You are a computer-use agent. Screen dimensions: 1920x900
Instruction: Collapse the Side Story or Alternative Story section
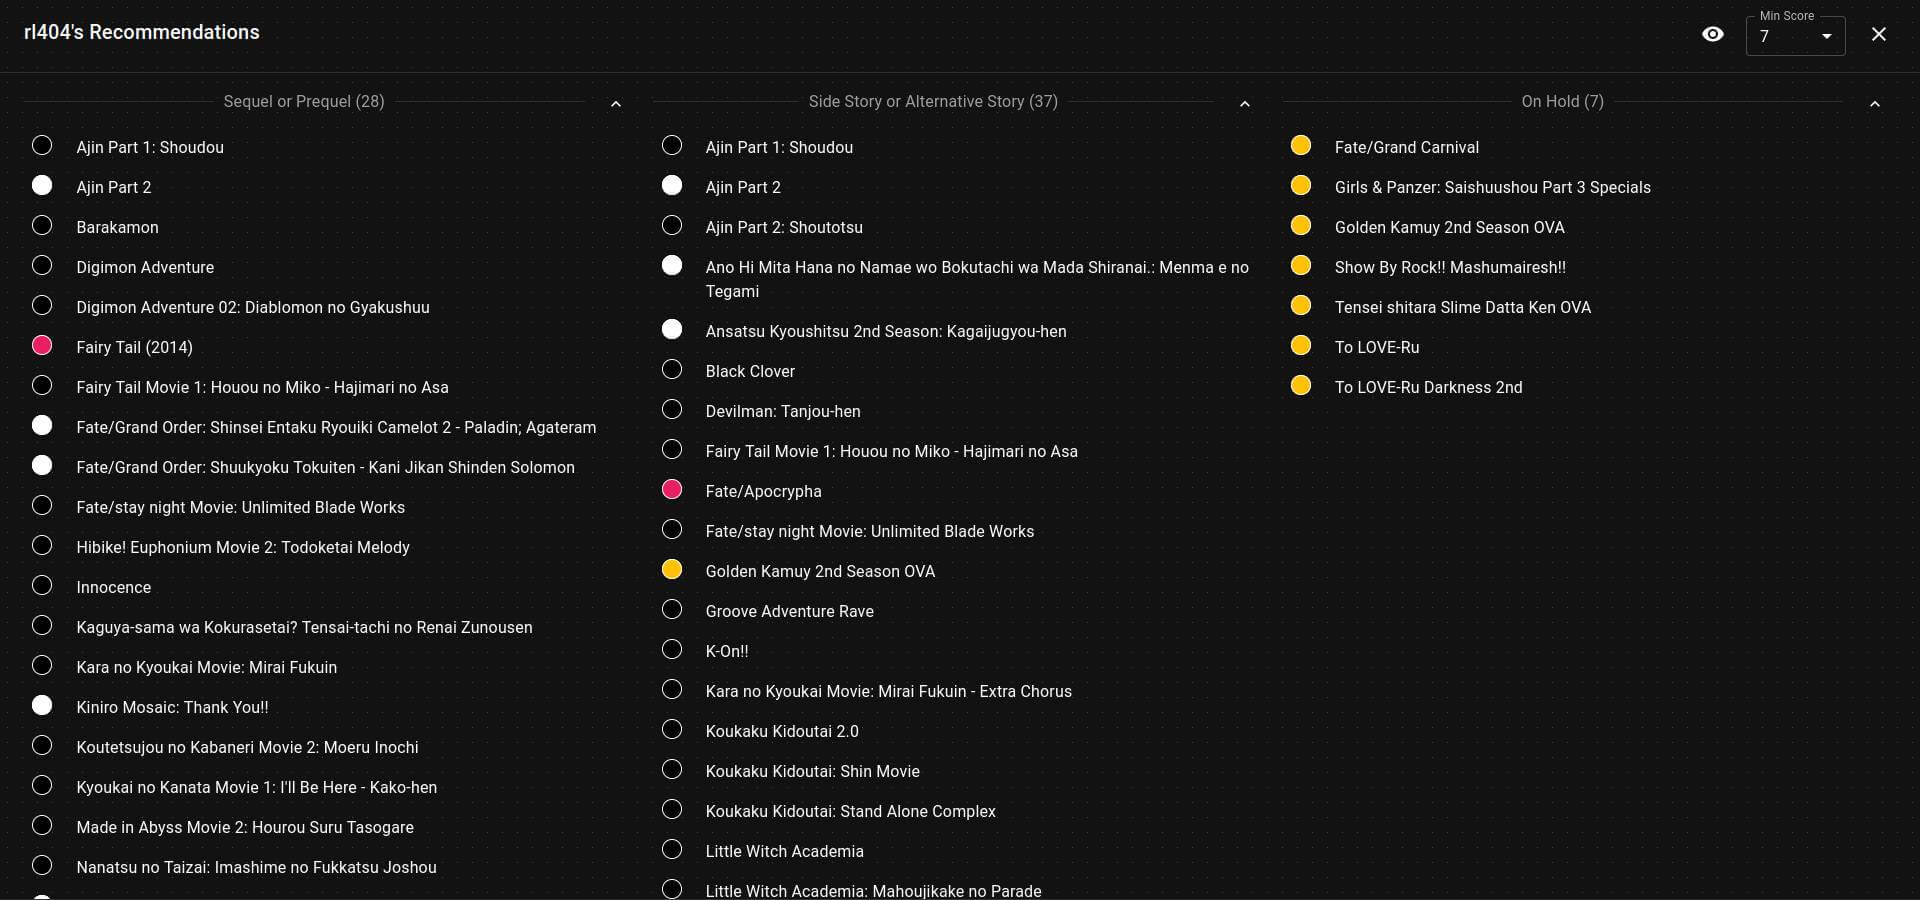1245,103
